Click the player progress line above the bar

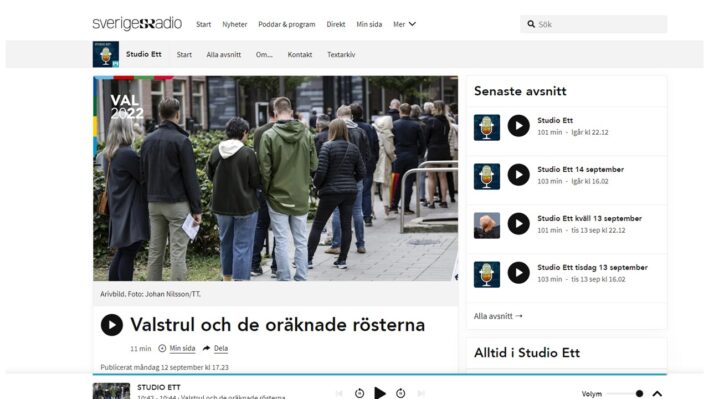coord(380,374)
